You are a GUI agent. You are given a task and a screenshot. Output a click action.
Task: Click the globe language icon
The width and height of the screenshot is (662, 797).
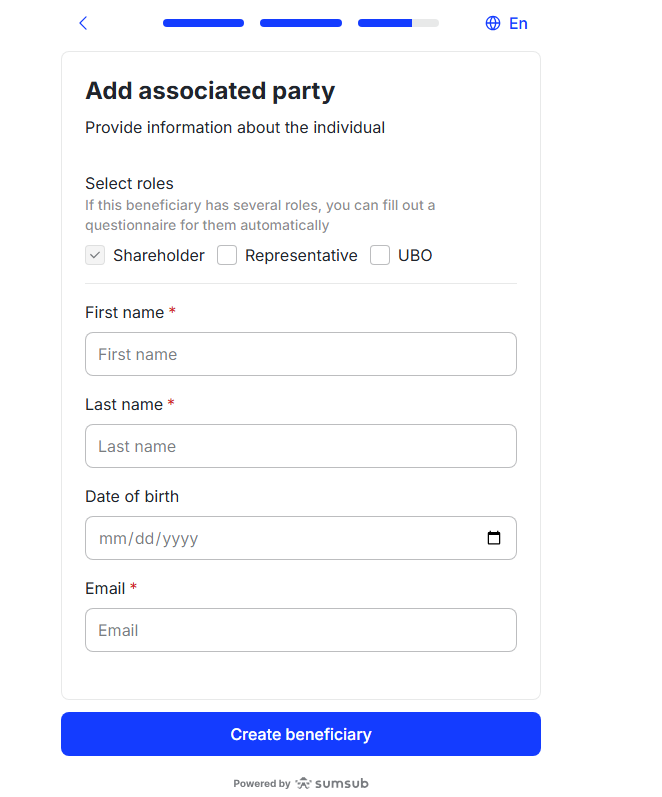tap(493, 23)
